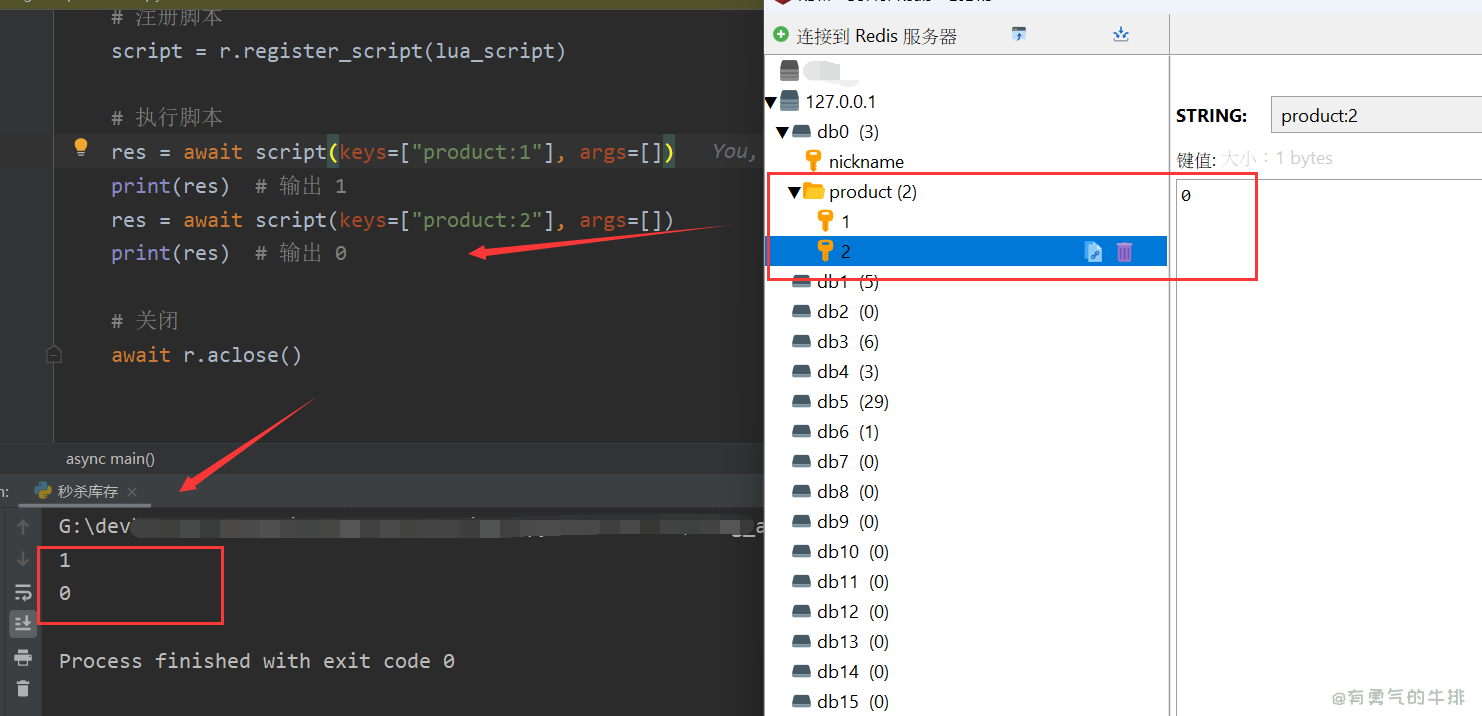Viewport: 1482px width, 716px height.
Task: Copy key name icon on selected row
Action: (x=1093, y=252)
